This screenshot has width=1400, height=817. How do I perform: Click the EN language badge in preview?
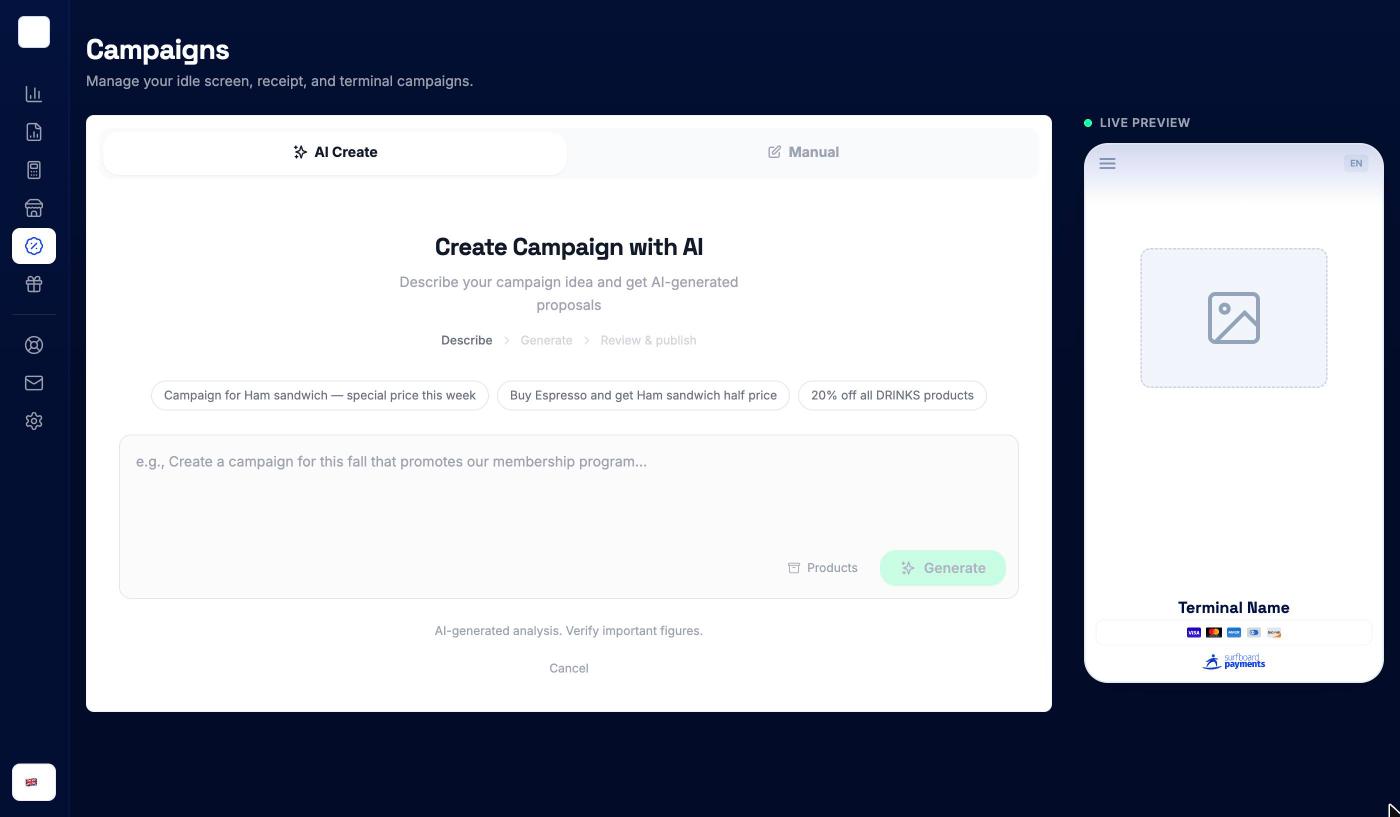(1356, 163)
